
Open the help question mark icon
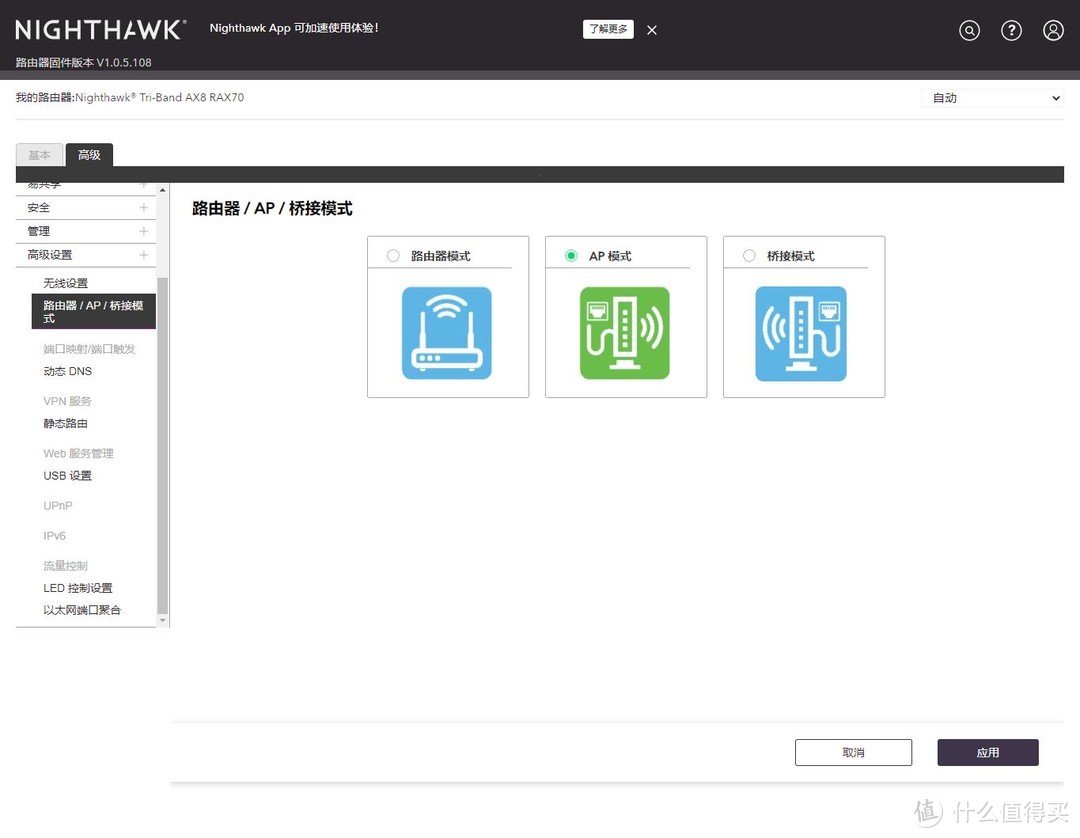pyautogui.click(x=1011, y=31)
